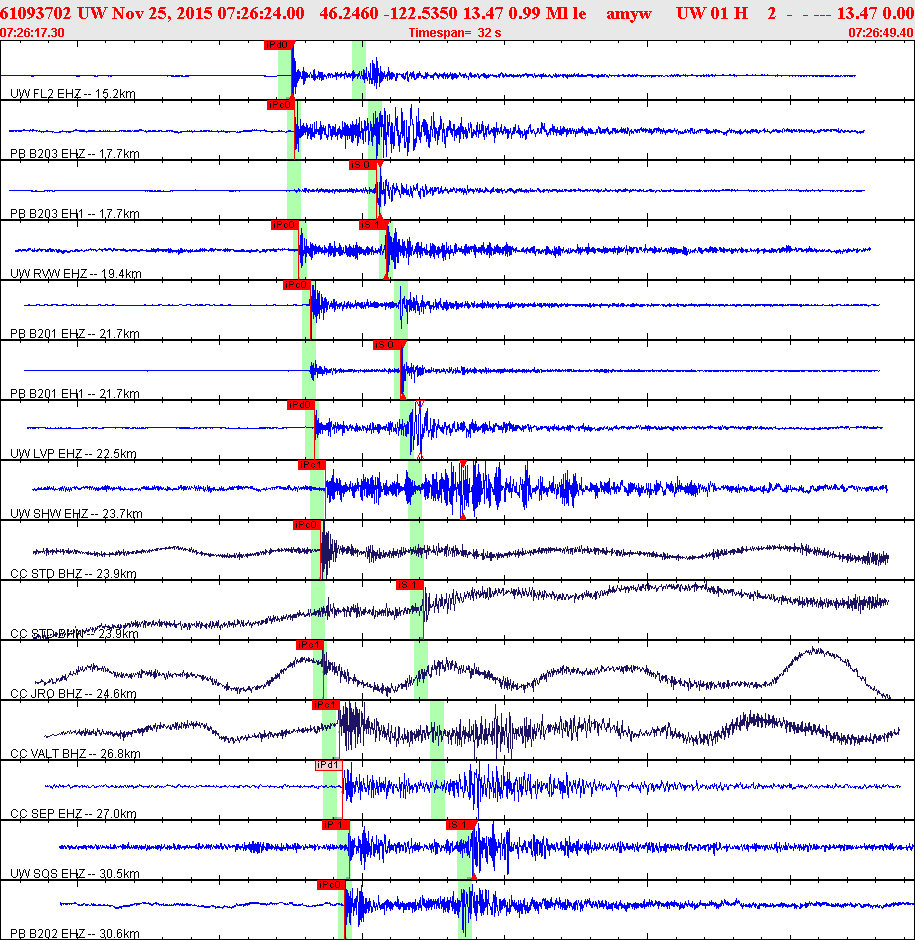The width and height of the screenshot is (915, 940).
Task: Click the 'UW SHW EHZ -- 23.7km' channel label
Action: (x=76, y=513)
